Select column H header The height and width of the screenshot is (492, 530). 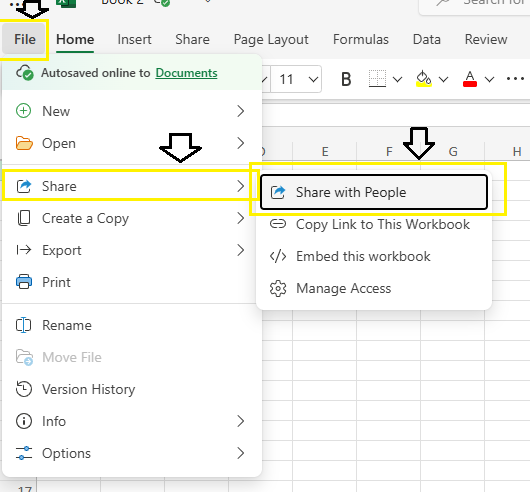(508, 151)
